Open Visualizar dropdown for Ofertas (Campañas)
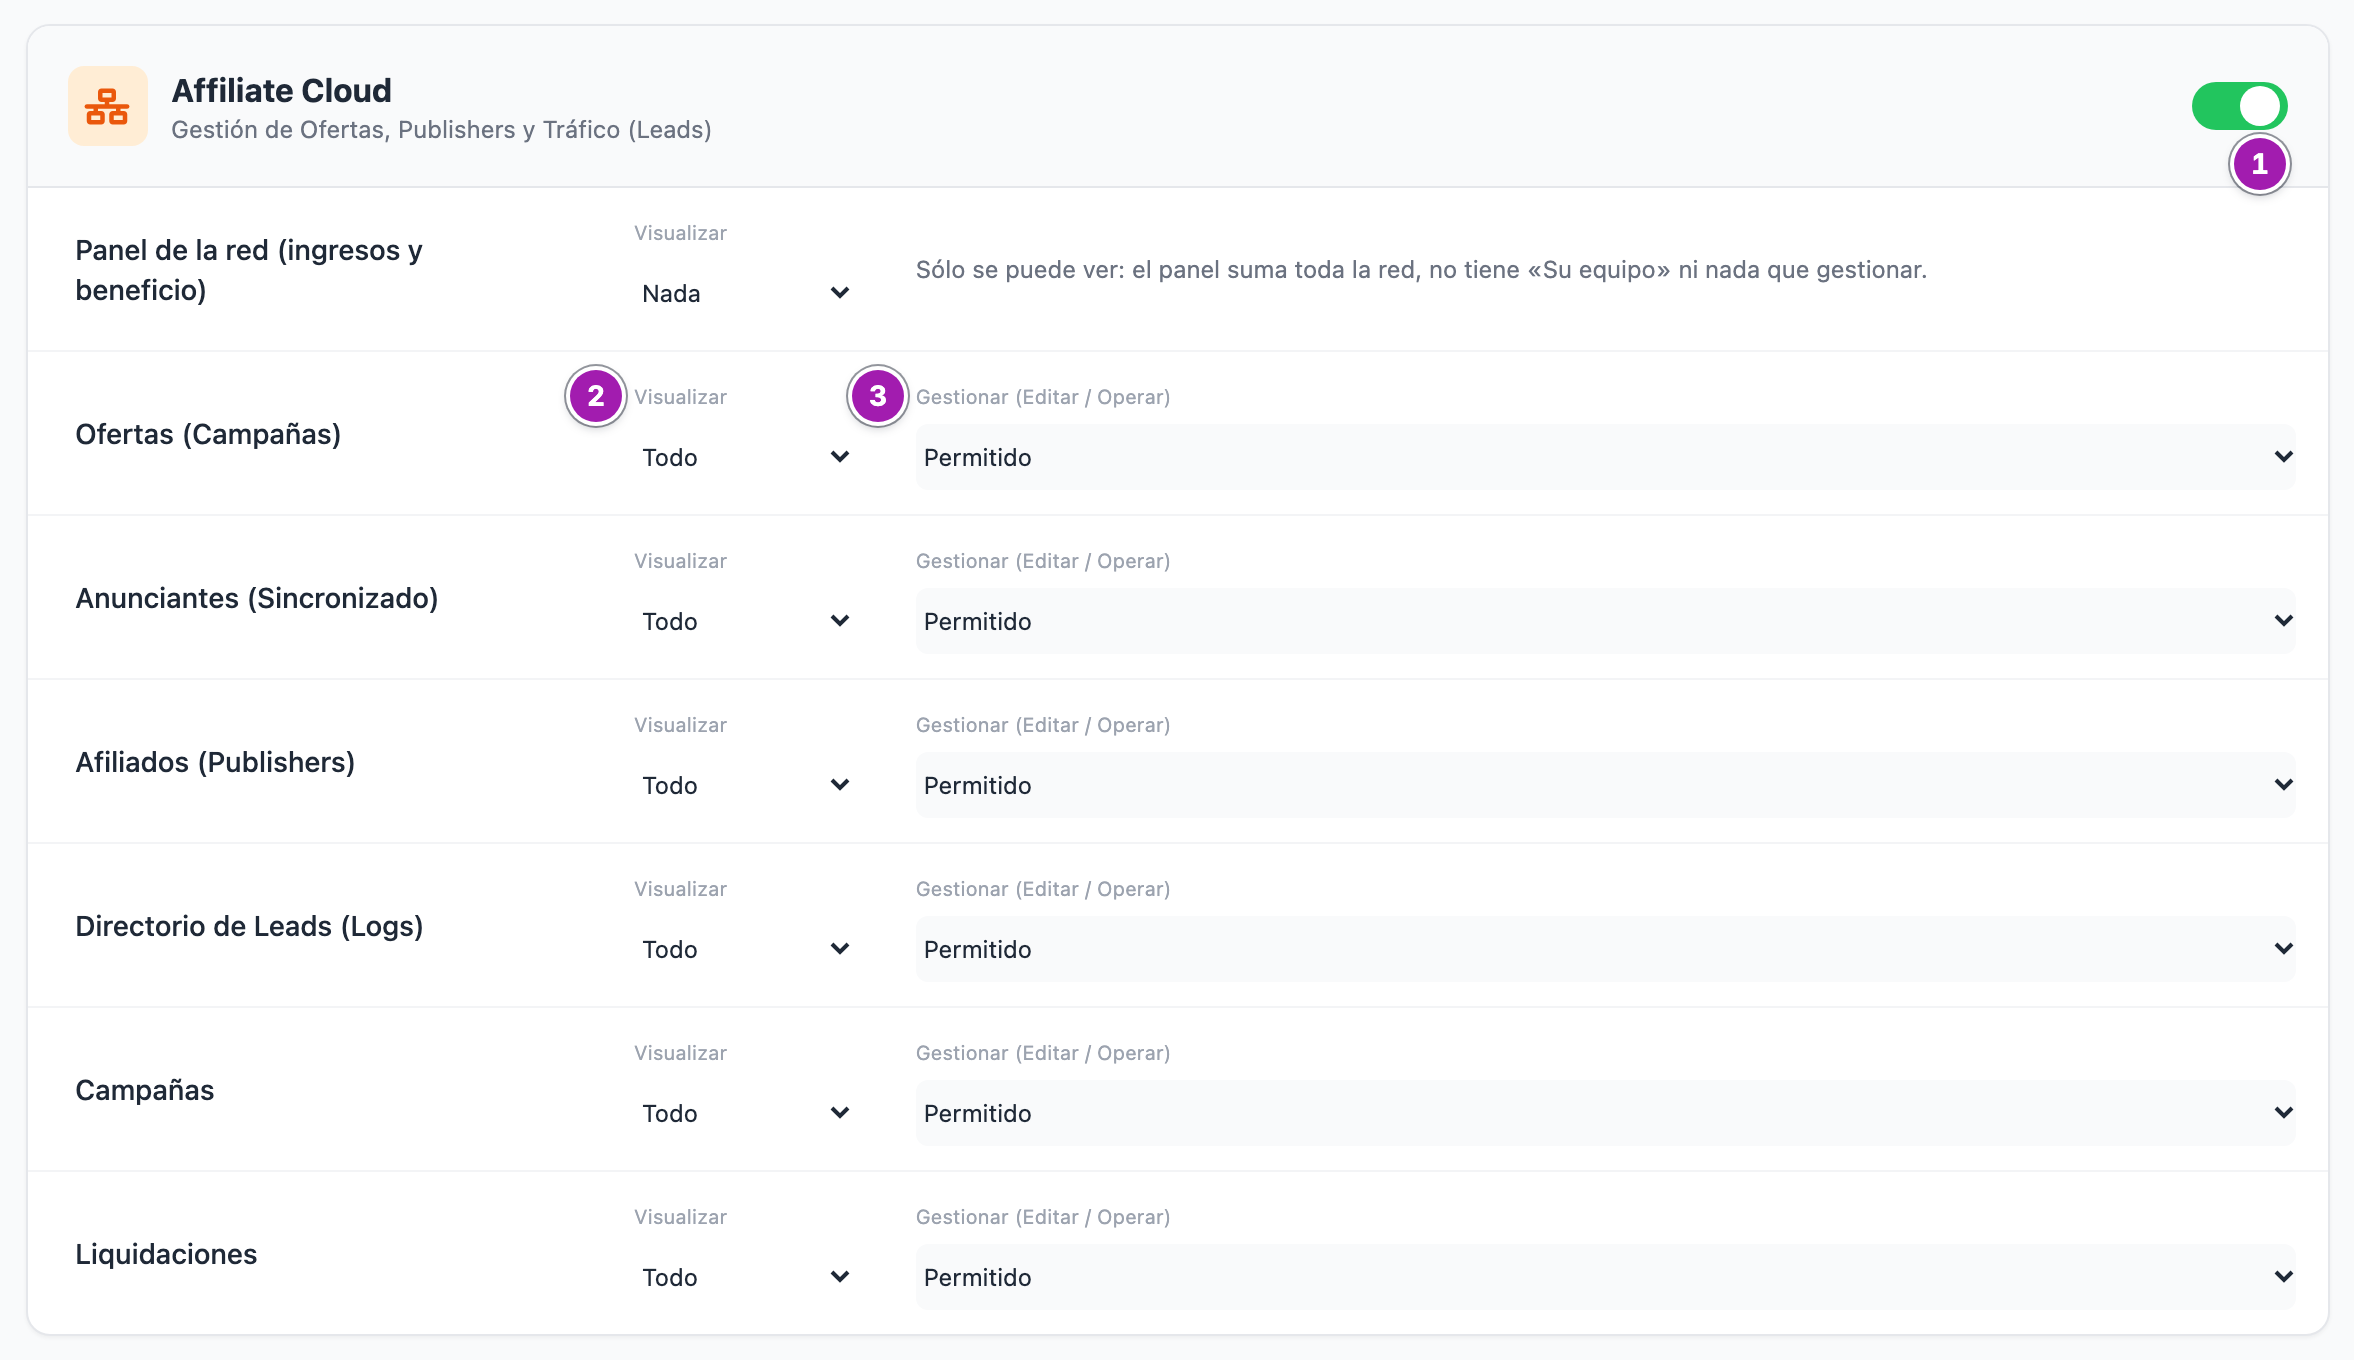 click(x=746, y=457)
